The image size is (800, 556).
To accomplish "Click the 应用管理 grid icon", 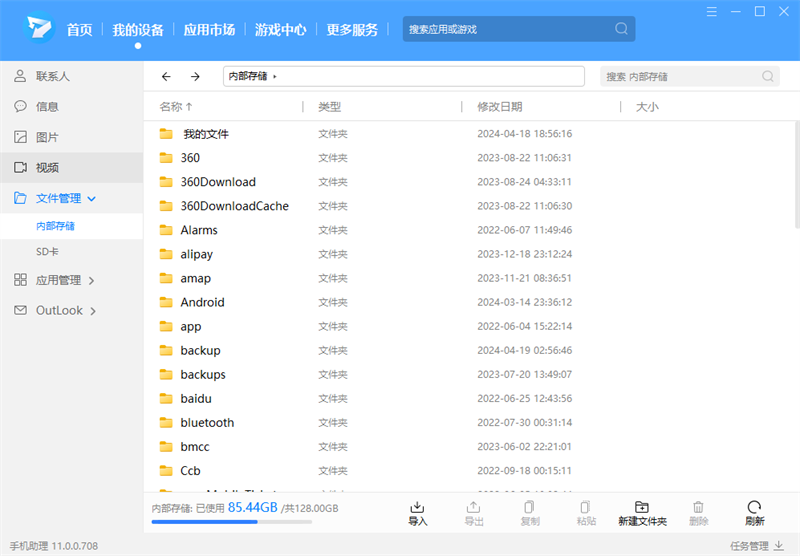I will (x=20, y=280).
